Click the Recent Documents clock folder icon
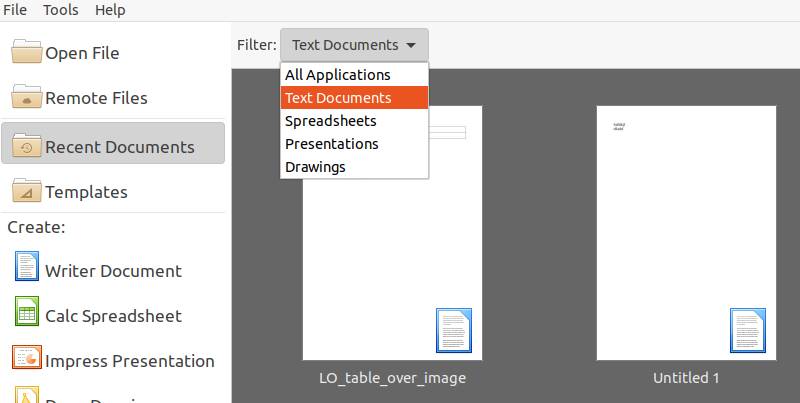The image size is (800, 403). point(27,145)
